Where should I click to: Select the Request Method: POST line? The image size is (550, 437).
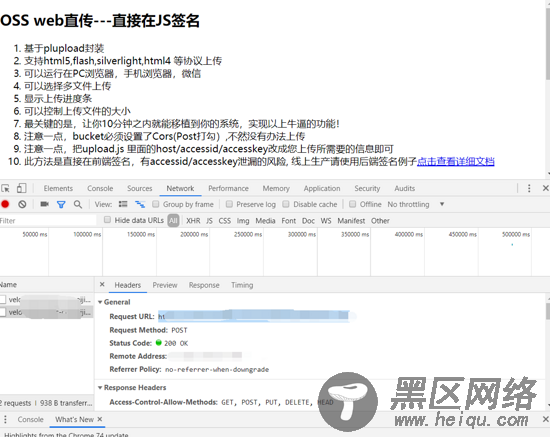coord(148,330)
